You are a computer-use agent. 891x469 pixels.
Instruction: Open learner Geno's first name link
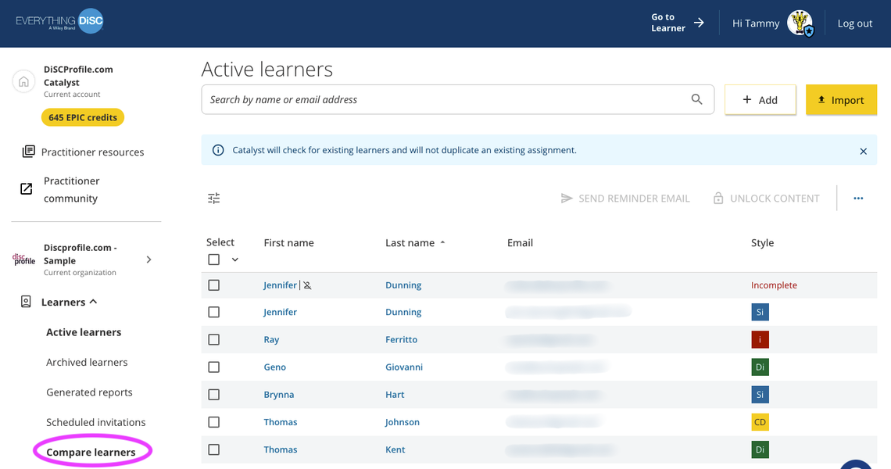pos(274,367)
